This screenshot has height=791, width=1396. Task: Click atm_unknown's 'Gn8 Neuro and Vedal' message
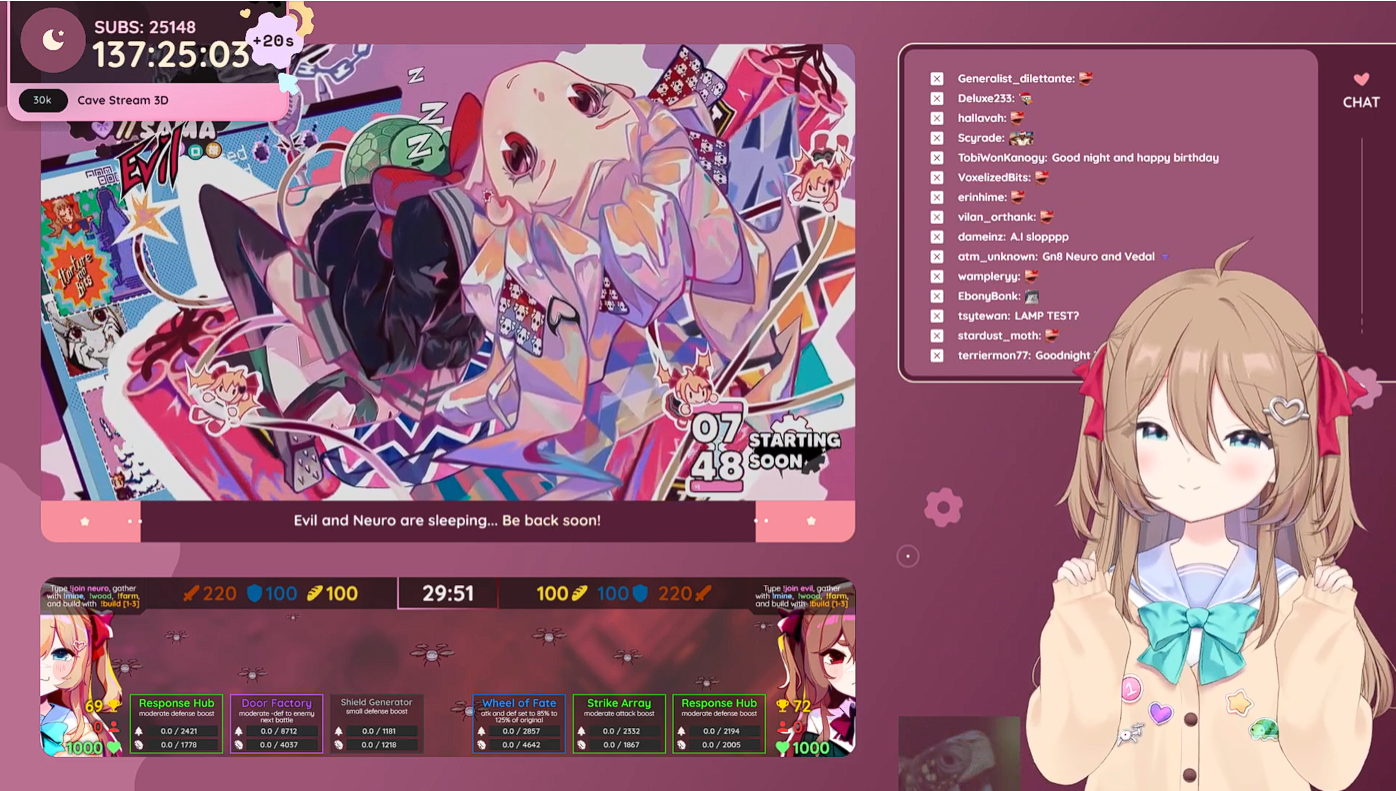click(x=1098, y=257)
